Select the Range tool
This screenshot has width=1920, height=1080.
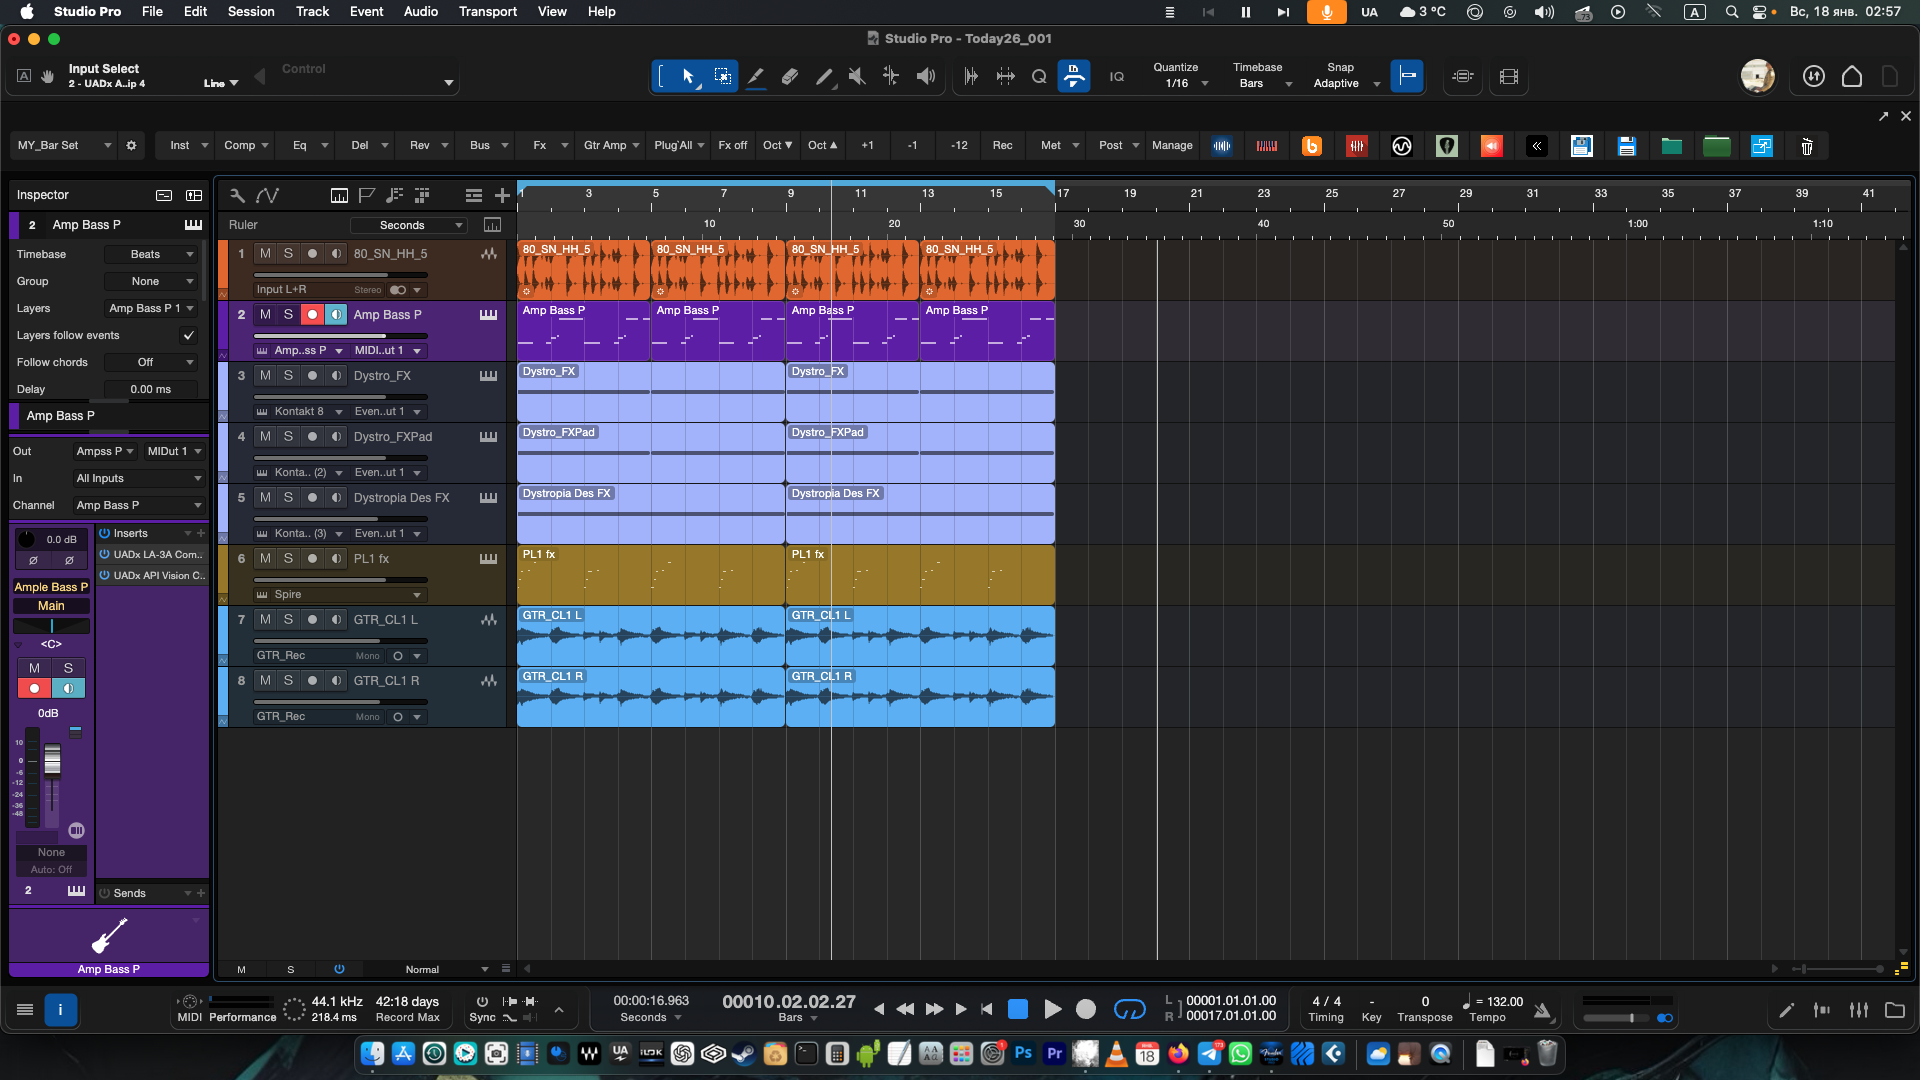[722, 77]
